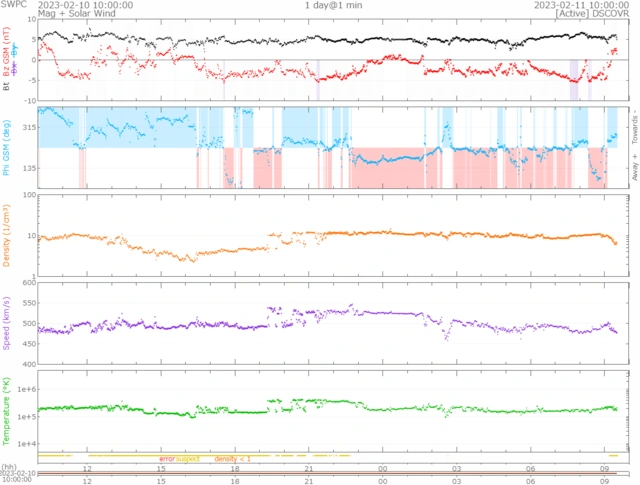Click the 21 hour tick on time axis
This screenshot has height=485, width=640.
click(x=309, y=467)
